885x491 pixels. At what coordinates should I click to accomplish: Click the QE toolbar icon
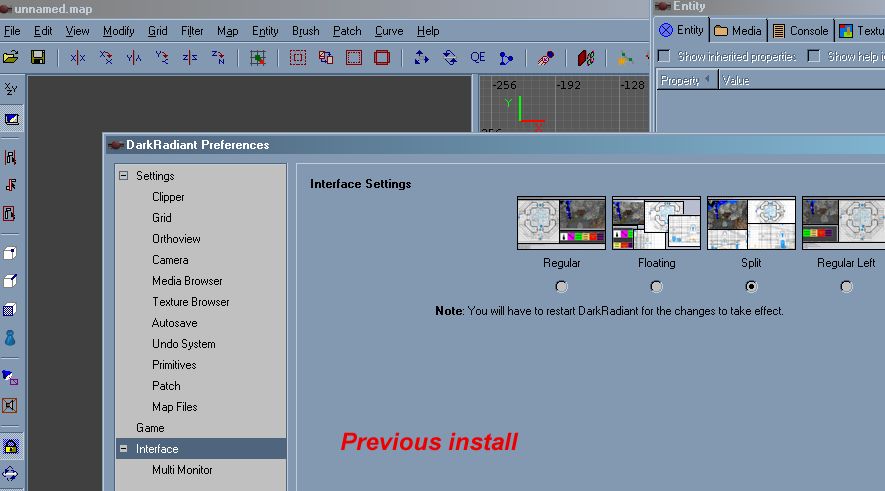(478, 58)
